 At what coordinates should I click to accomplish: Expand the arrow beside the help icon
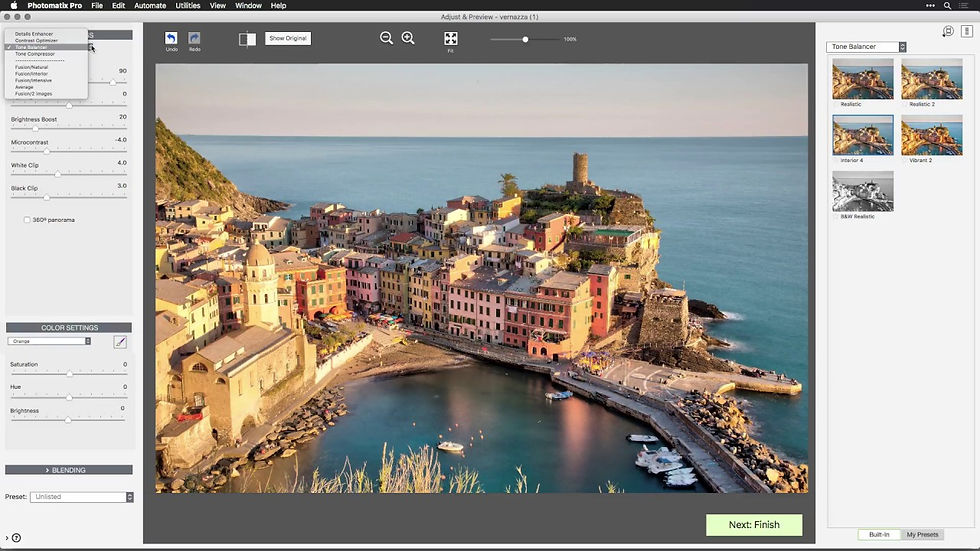7,538
